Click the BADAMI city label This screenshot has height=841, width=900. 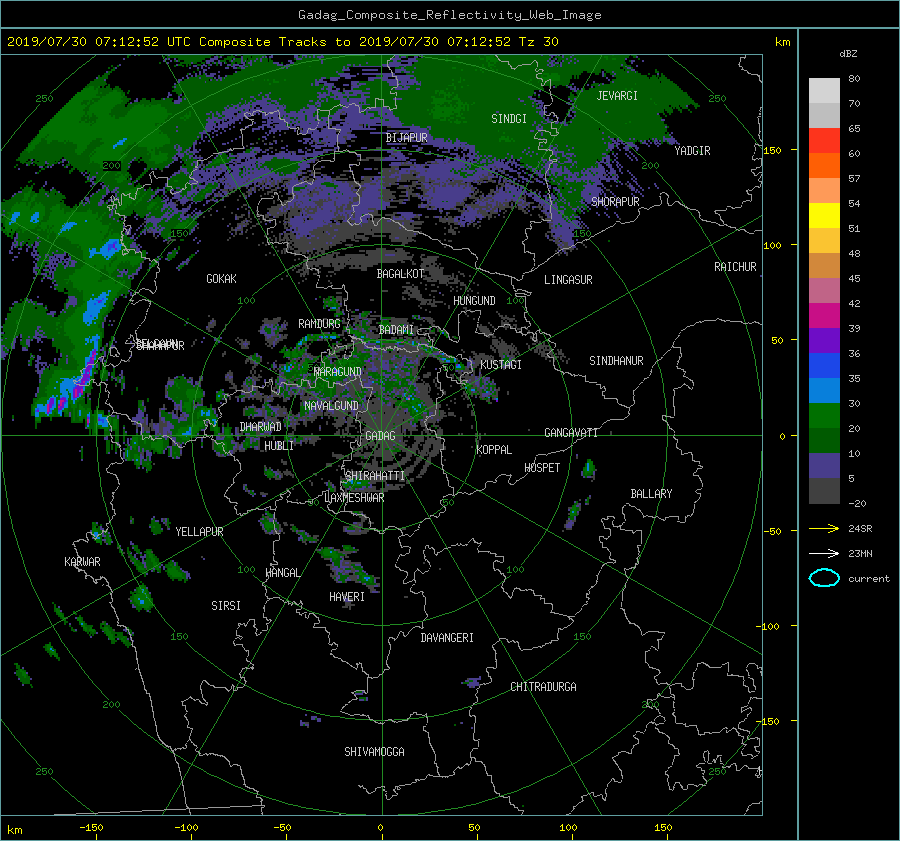coord(396,330)
